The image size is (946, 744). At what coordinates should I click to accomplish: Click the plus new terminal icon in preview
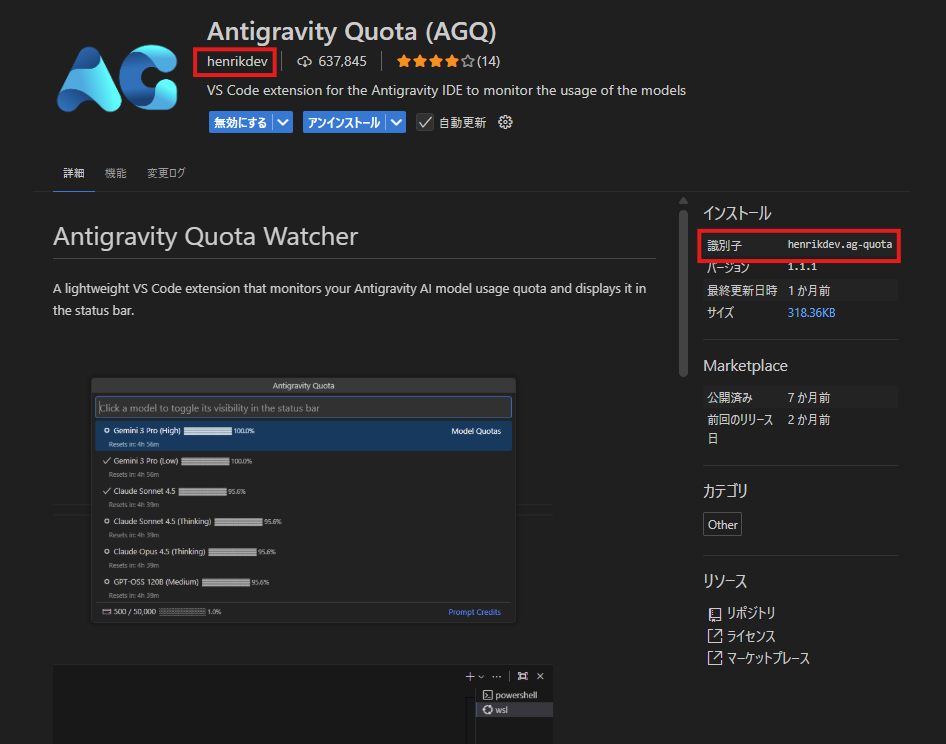pyautogui.click(x=470, y=676)
